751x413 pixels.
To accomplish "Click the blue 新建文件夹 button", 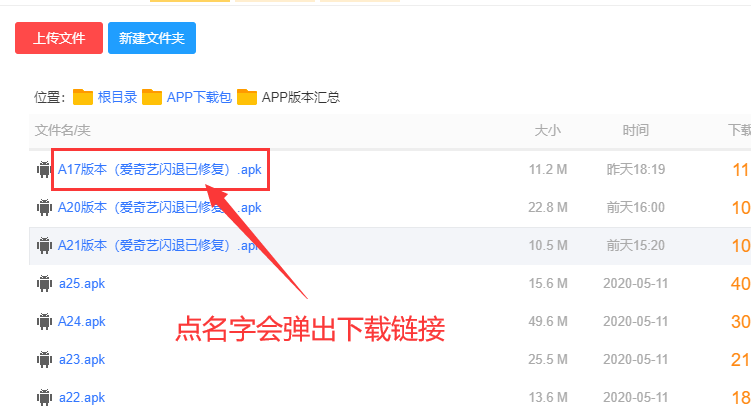I will (152, 38).
